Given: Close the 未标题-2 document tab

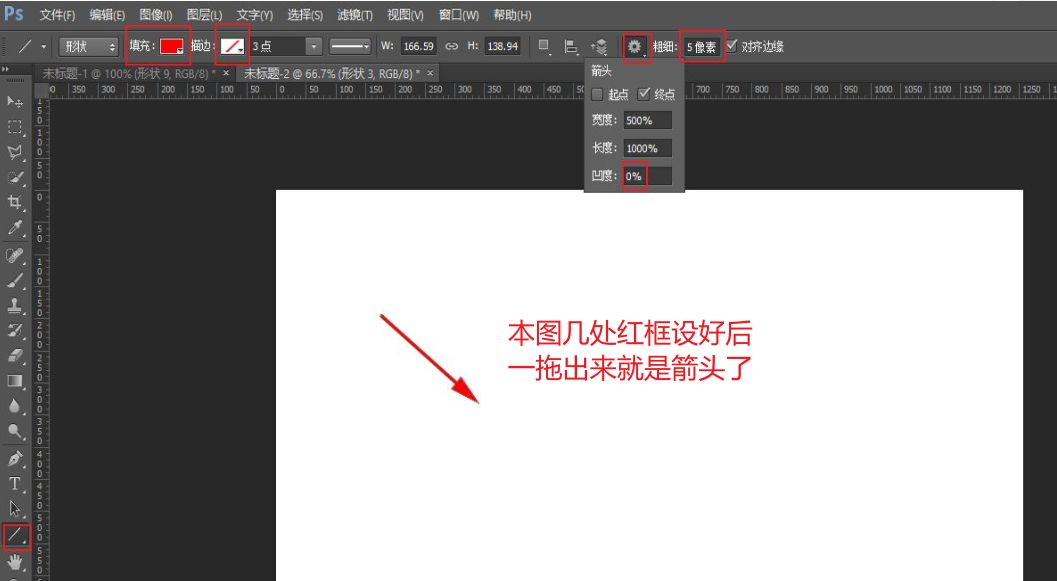Looking at the screenshot, I should [x=430, y=73].
